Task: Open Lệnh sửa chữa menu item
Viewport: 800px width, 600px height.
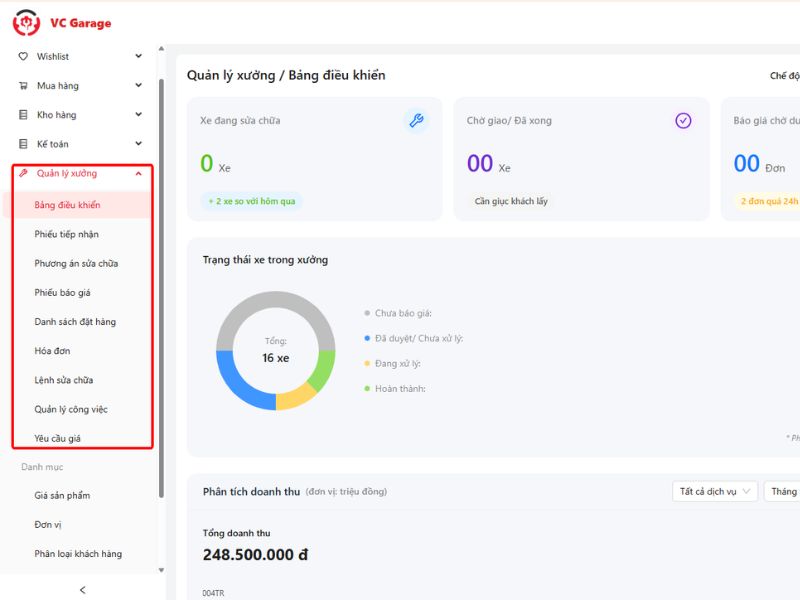Action: click(x=64, y=380)
